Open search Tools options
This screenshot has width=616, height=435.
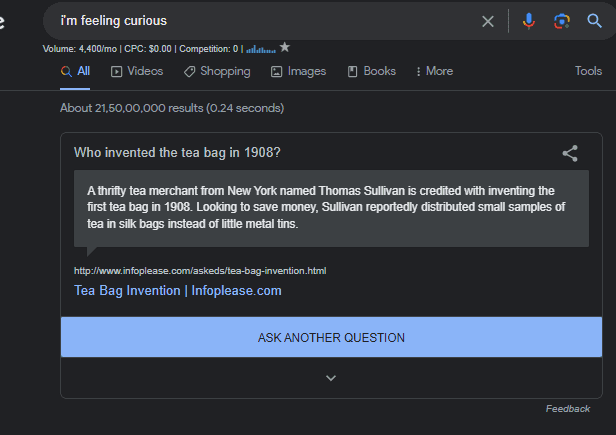pyautogui.click(x=588, y=71)
